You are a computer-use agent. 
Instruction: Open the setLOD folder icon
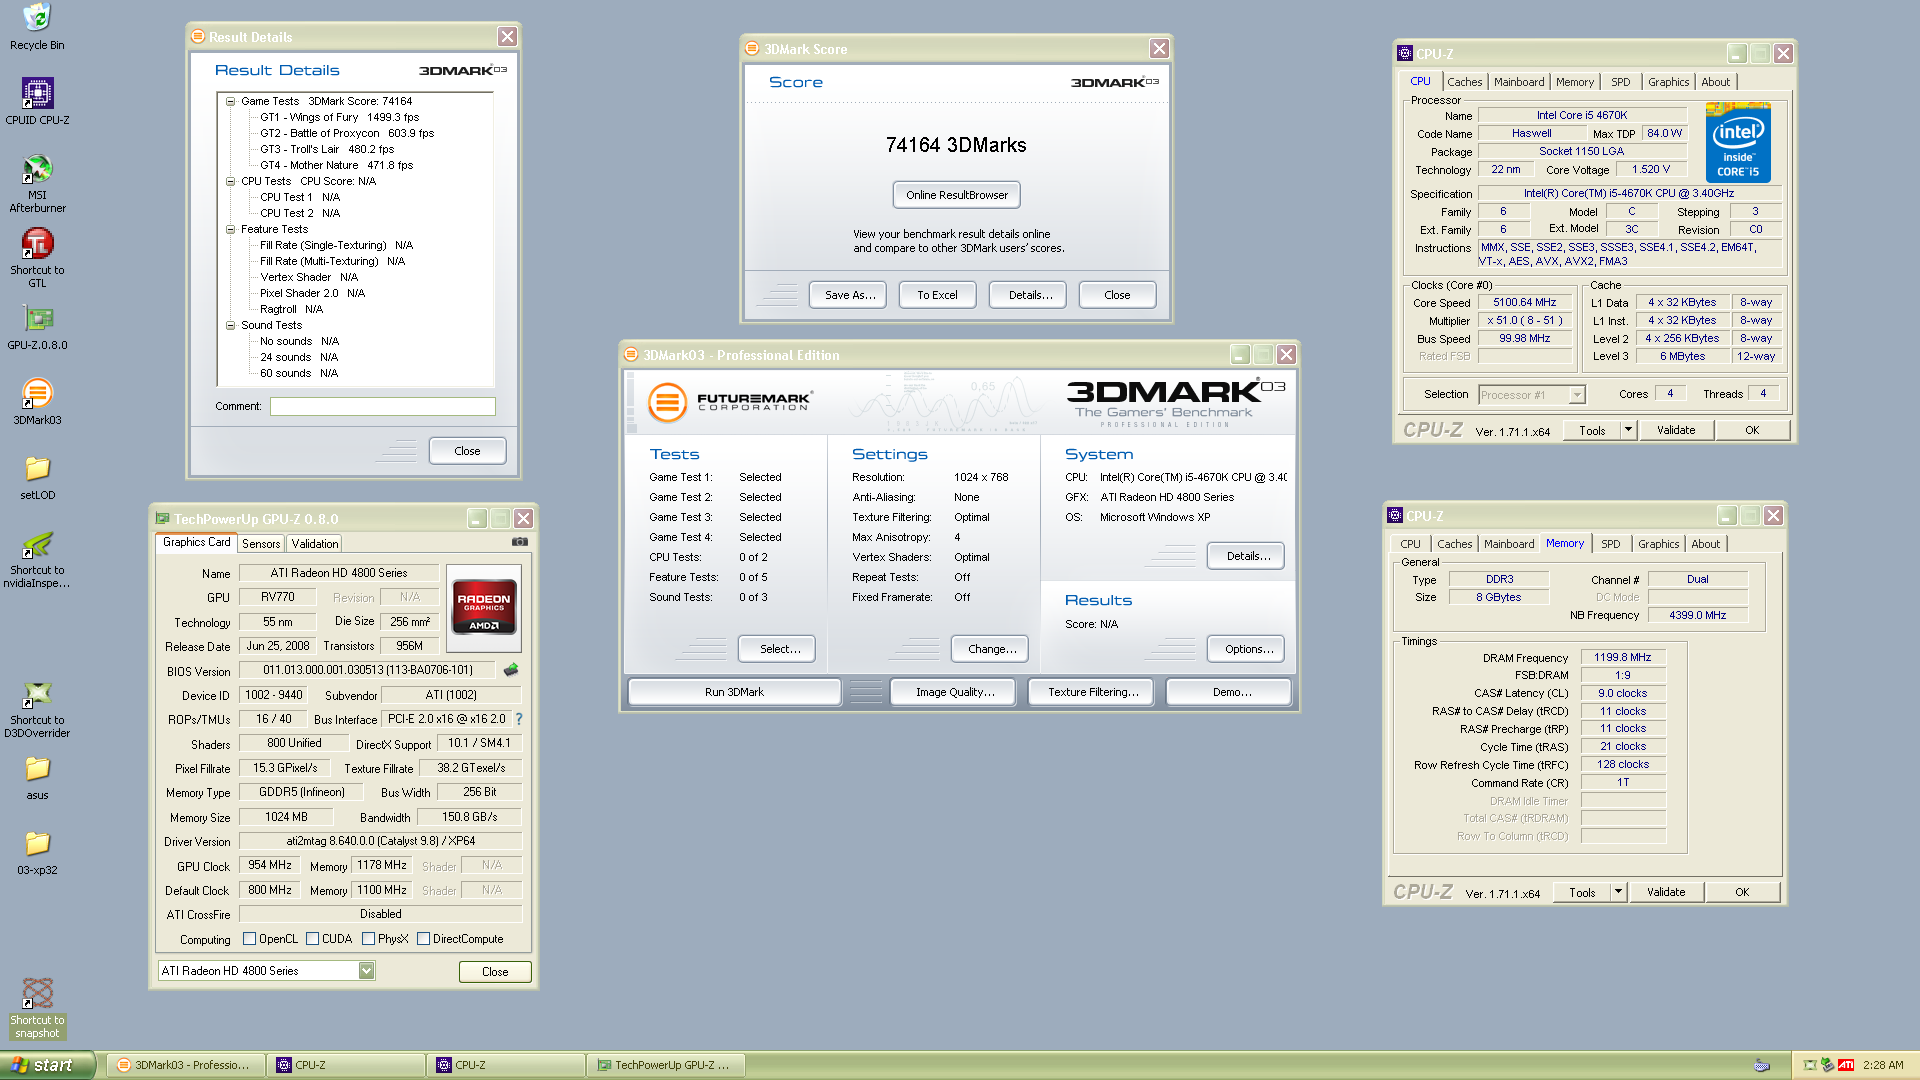coord(37,477)
